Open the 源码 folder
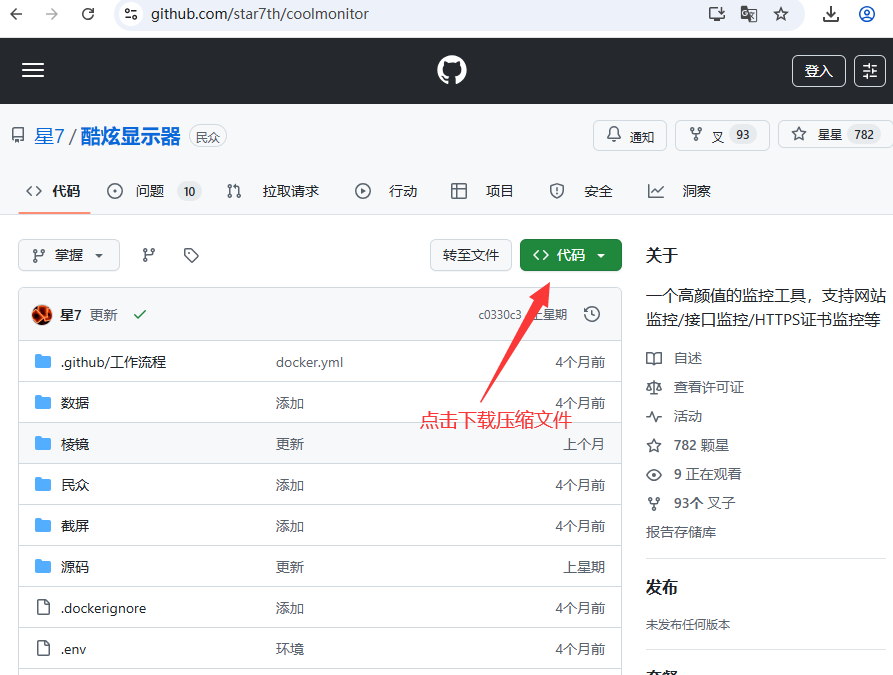The image size is (893, 675). [x=75, y=567]
